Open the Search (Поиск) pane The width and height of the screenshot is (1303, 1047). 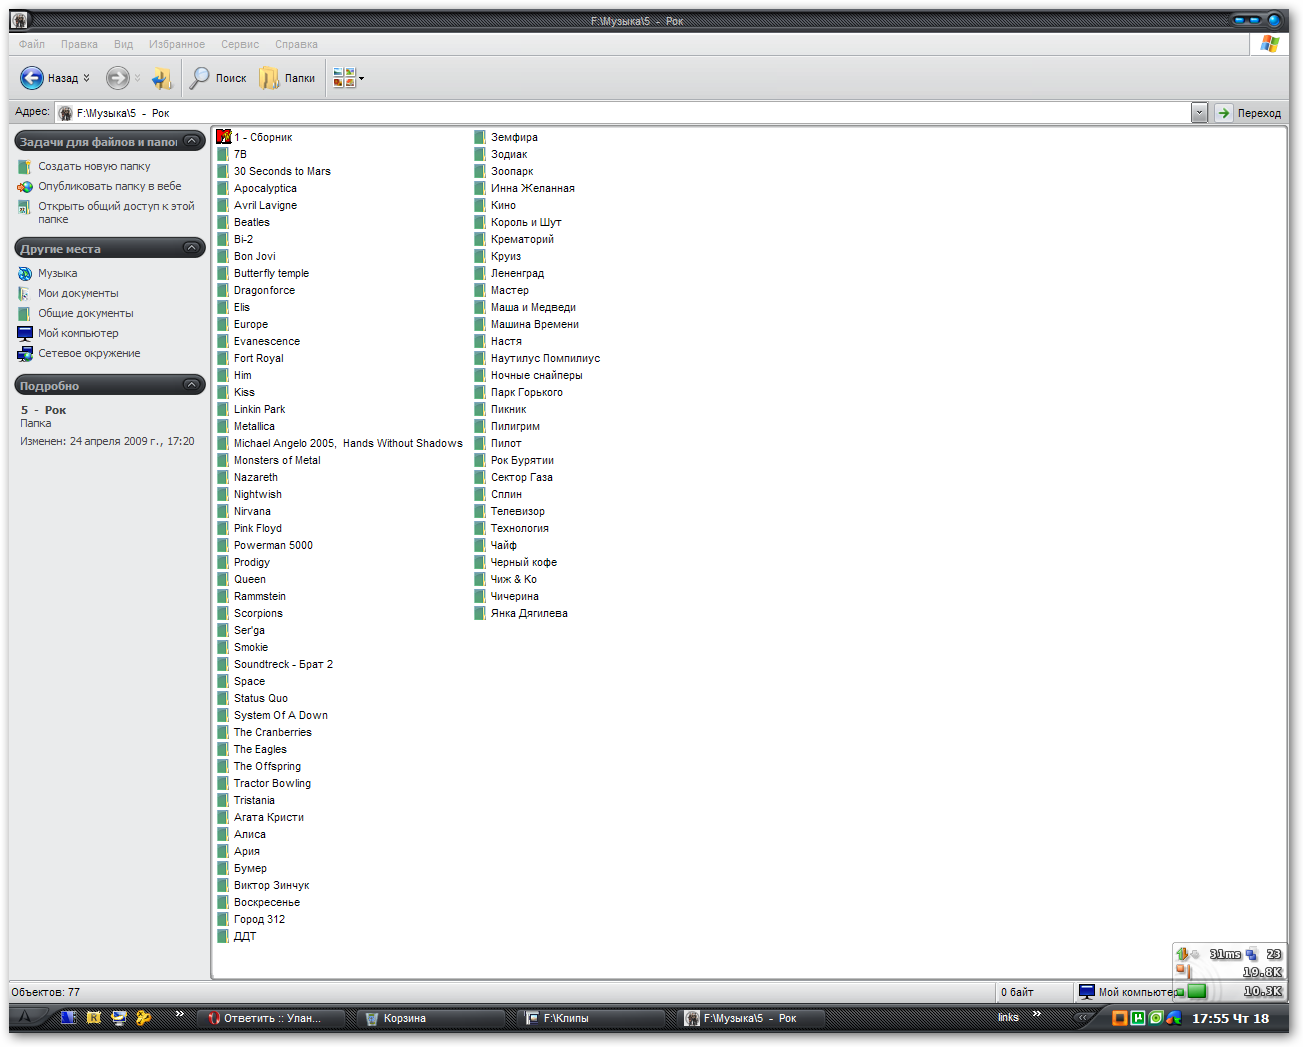pyautogui.click(x=218, y=78)
